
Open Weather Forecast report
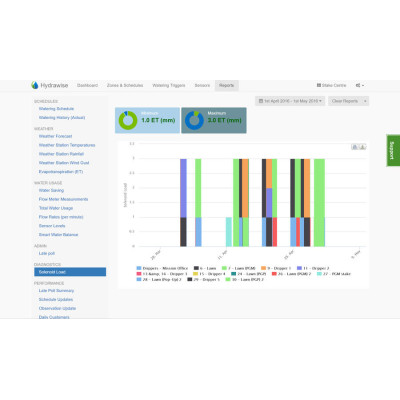point(55,136)
